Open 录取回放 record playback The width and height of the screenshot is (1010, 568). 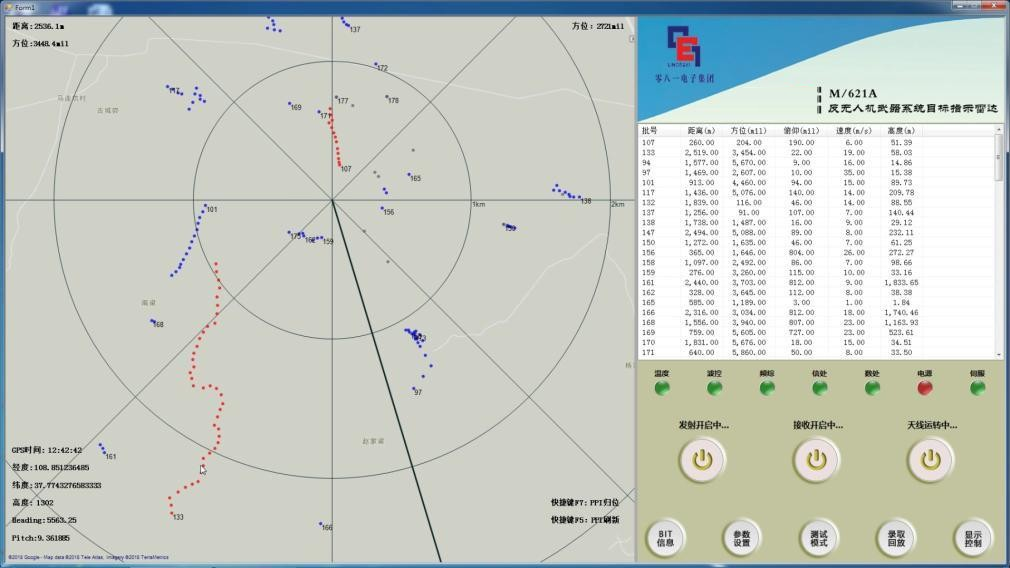896,538
